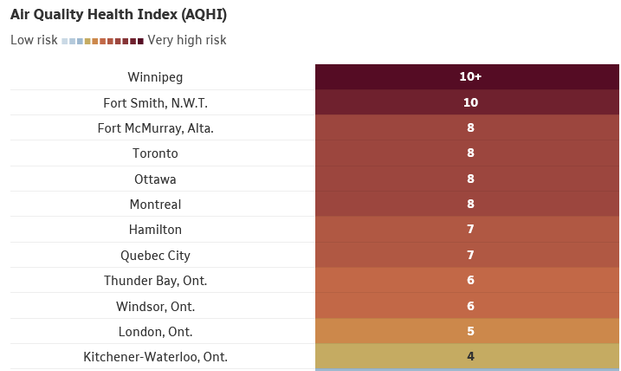Select the Very high risk legend label
This screenshot has width=621, height=371.
click(x=187, y=40)
